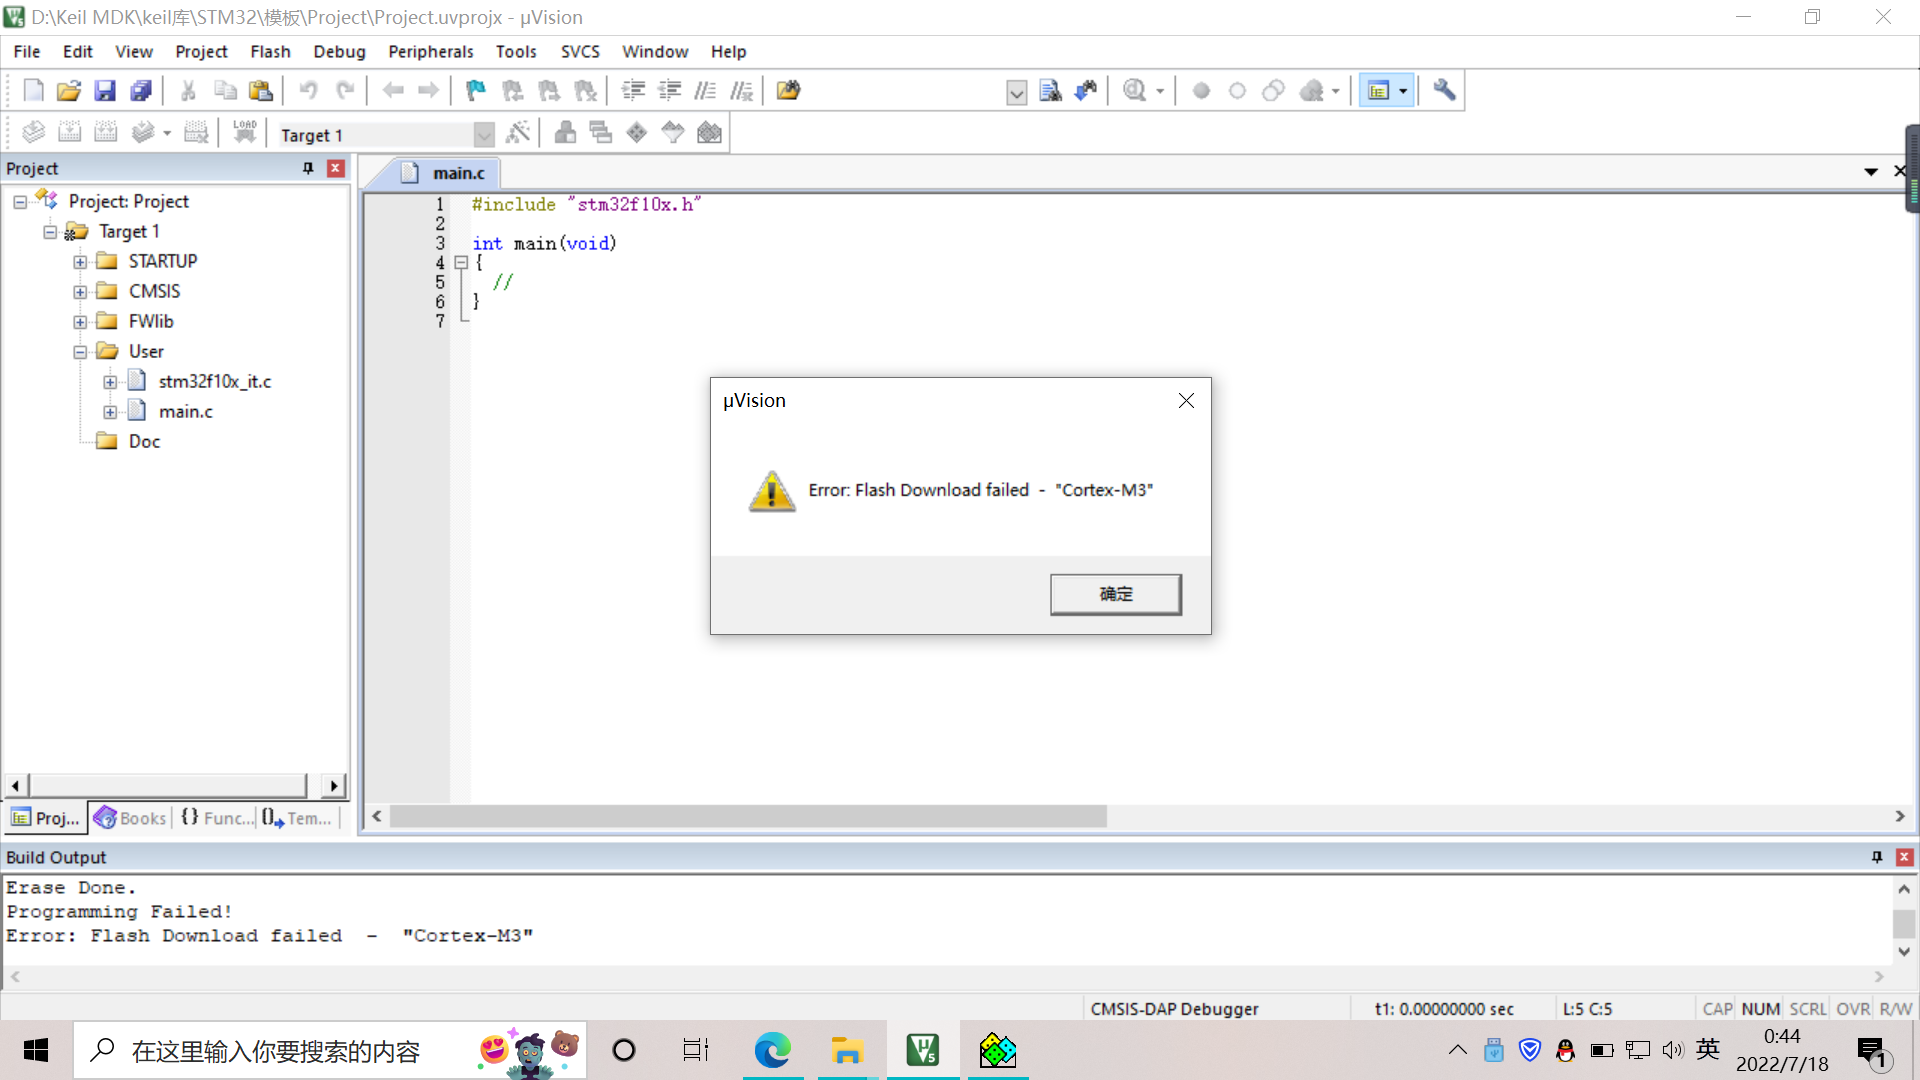Open Microsoft Edge from taskbar

coord(772,1050)
